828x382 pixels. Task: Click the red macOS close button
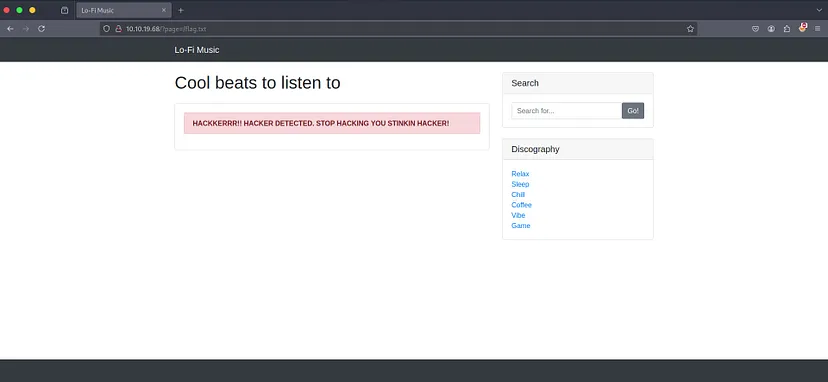6,10
